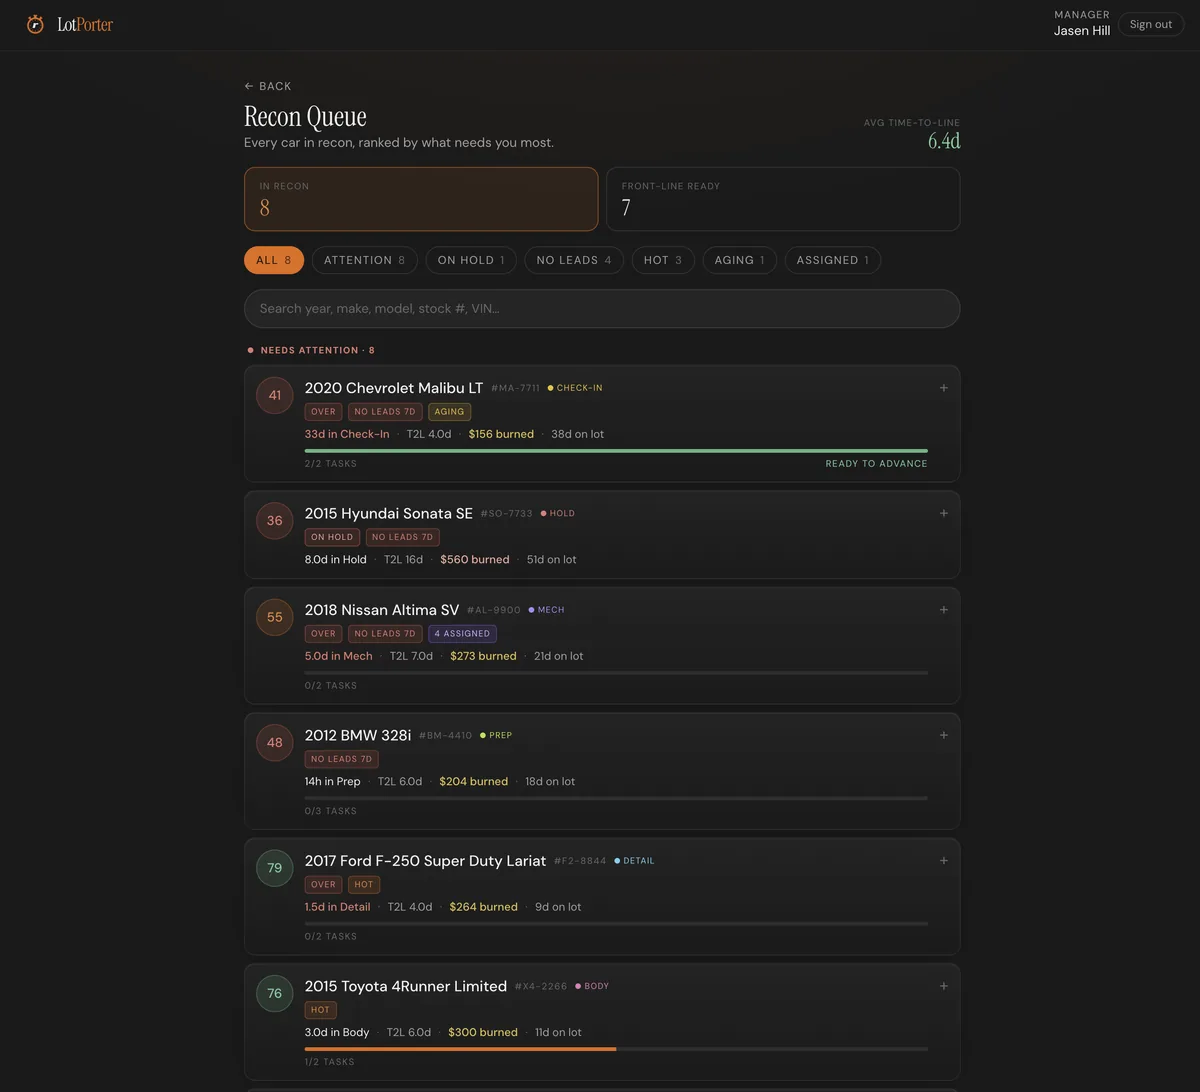Filter by On Hold 1
This screenshot has height=1092, width=1200.
tap(471, 260)
